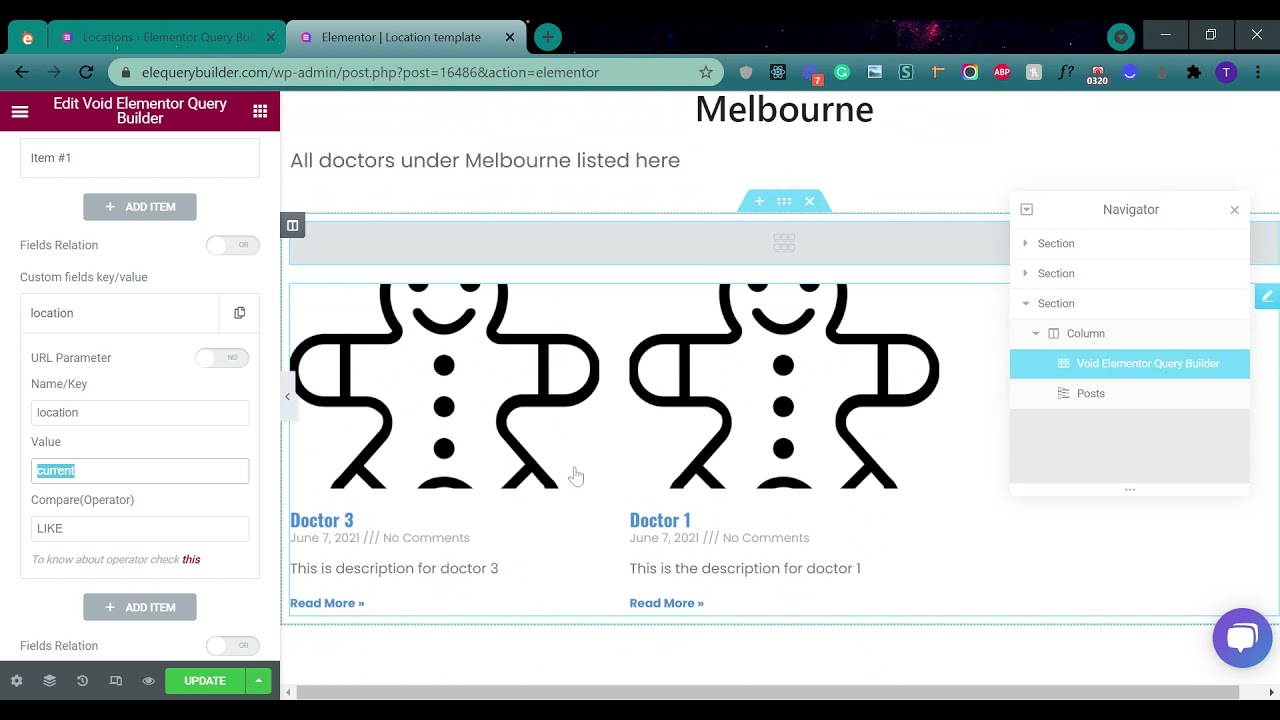Screen dimensions: 1280x720
Task: Open the Chrome three-dot menu
Action: (1258, 72)
